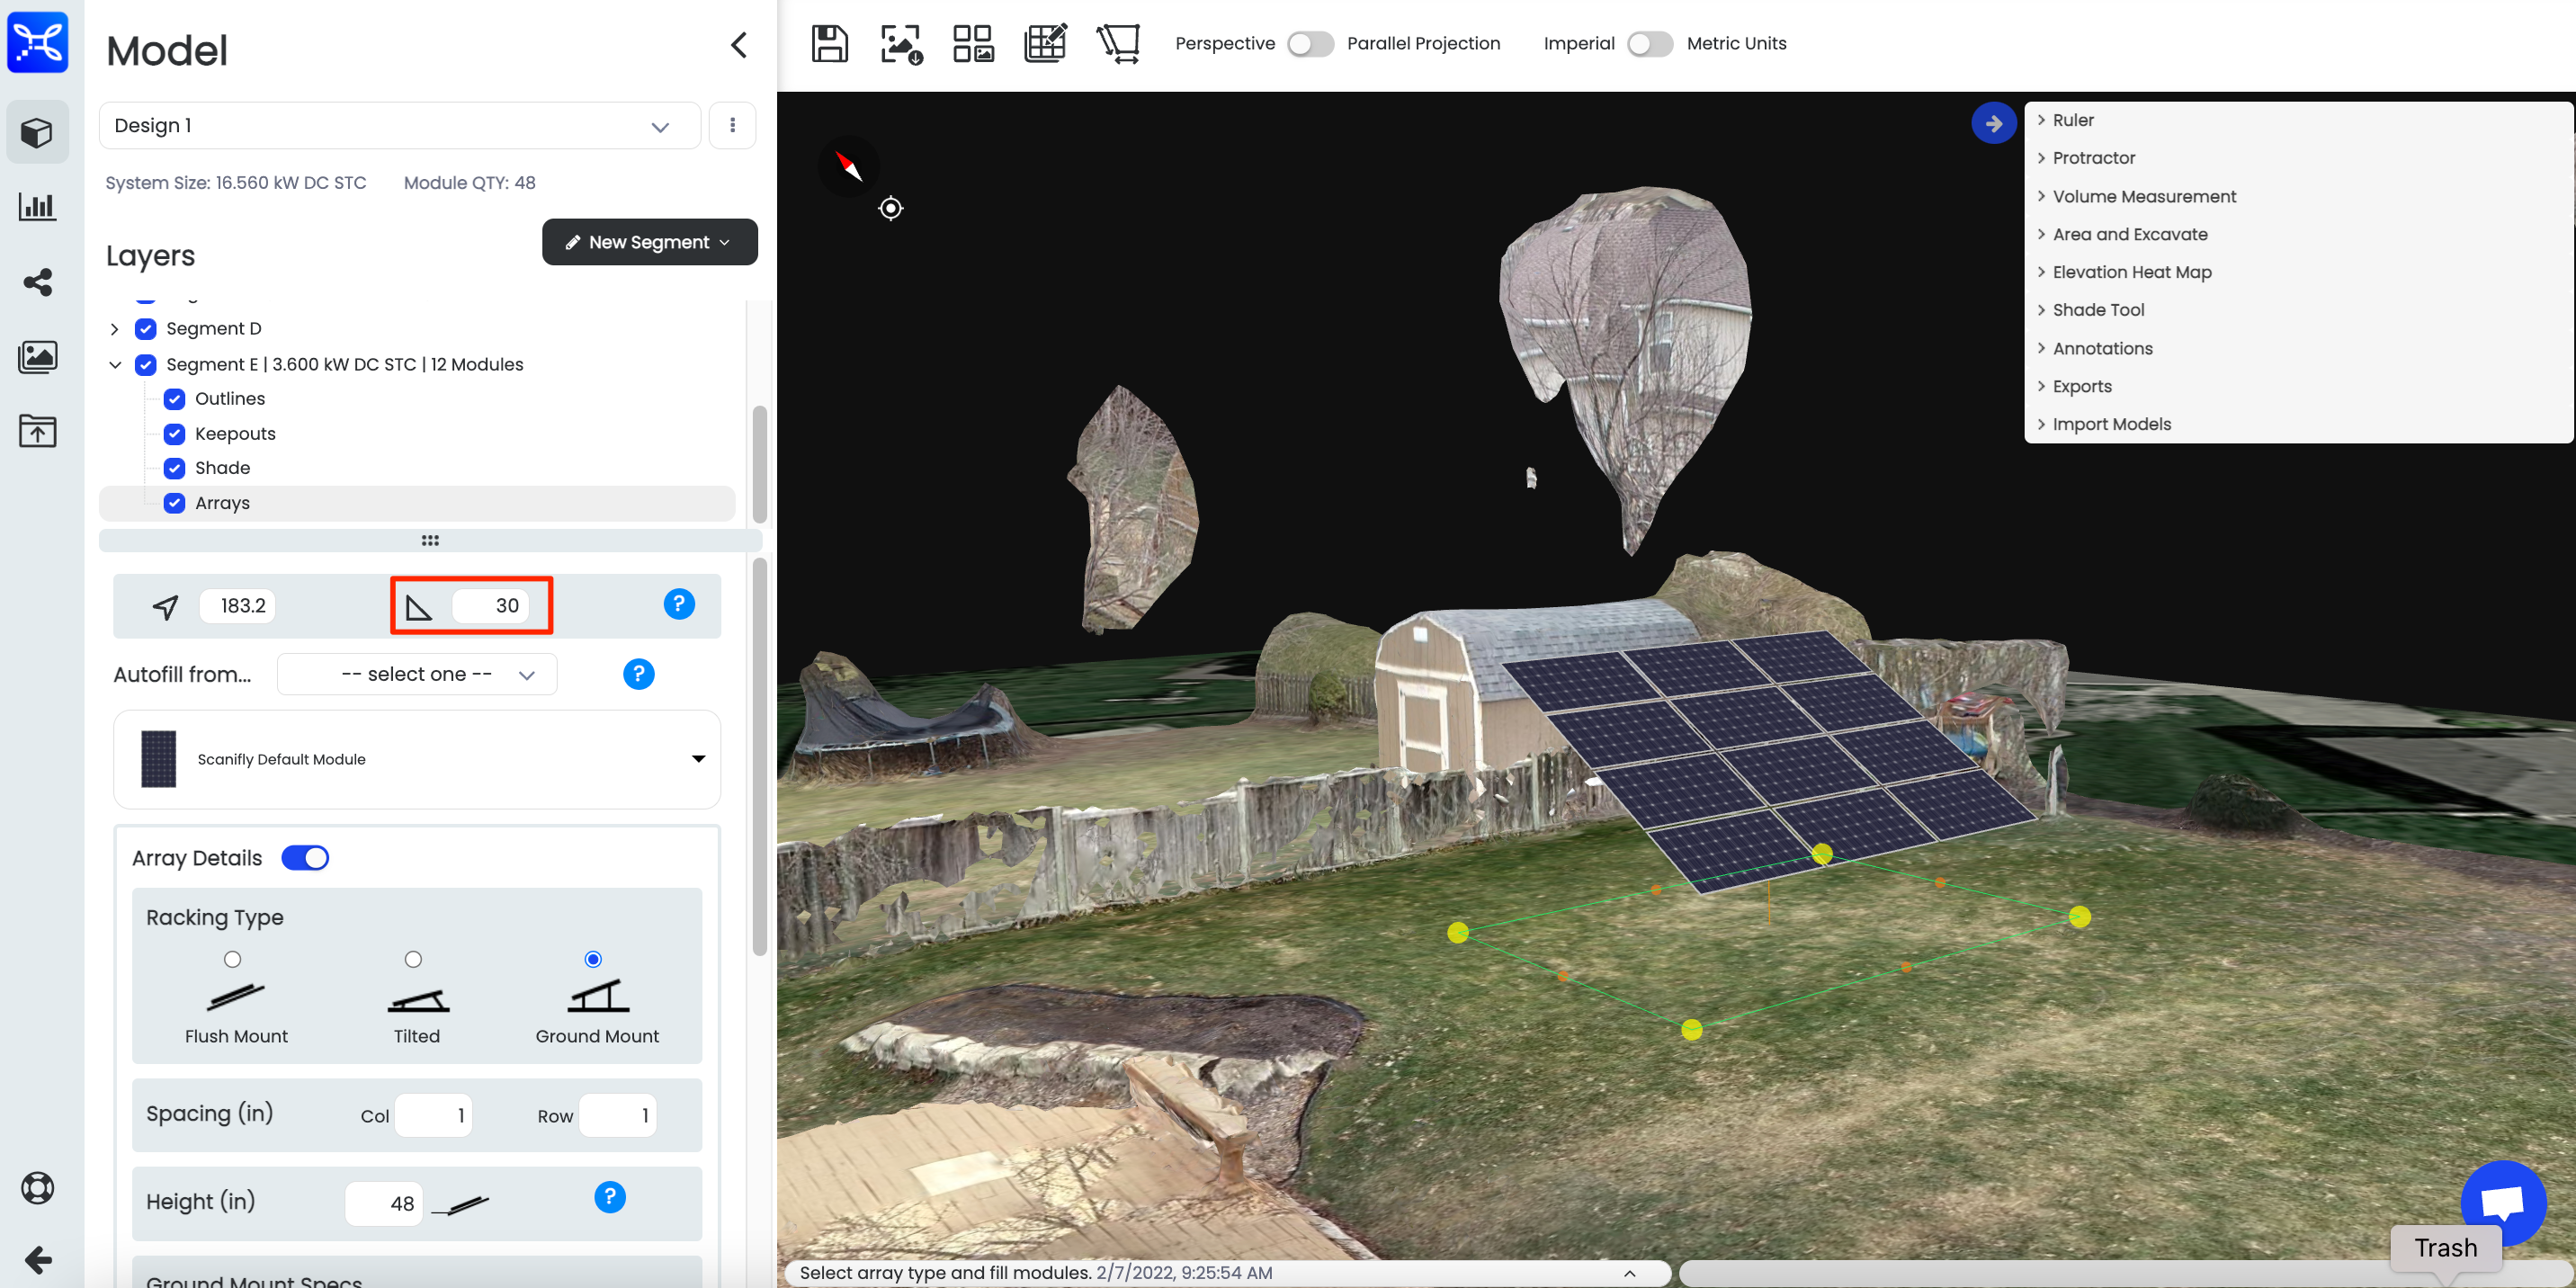Viewport: 2576px width, 1288px height.
Task: Uncheck the Outlines layer checkbox
Action: (x=174, y=399)
